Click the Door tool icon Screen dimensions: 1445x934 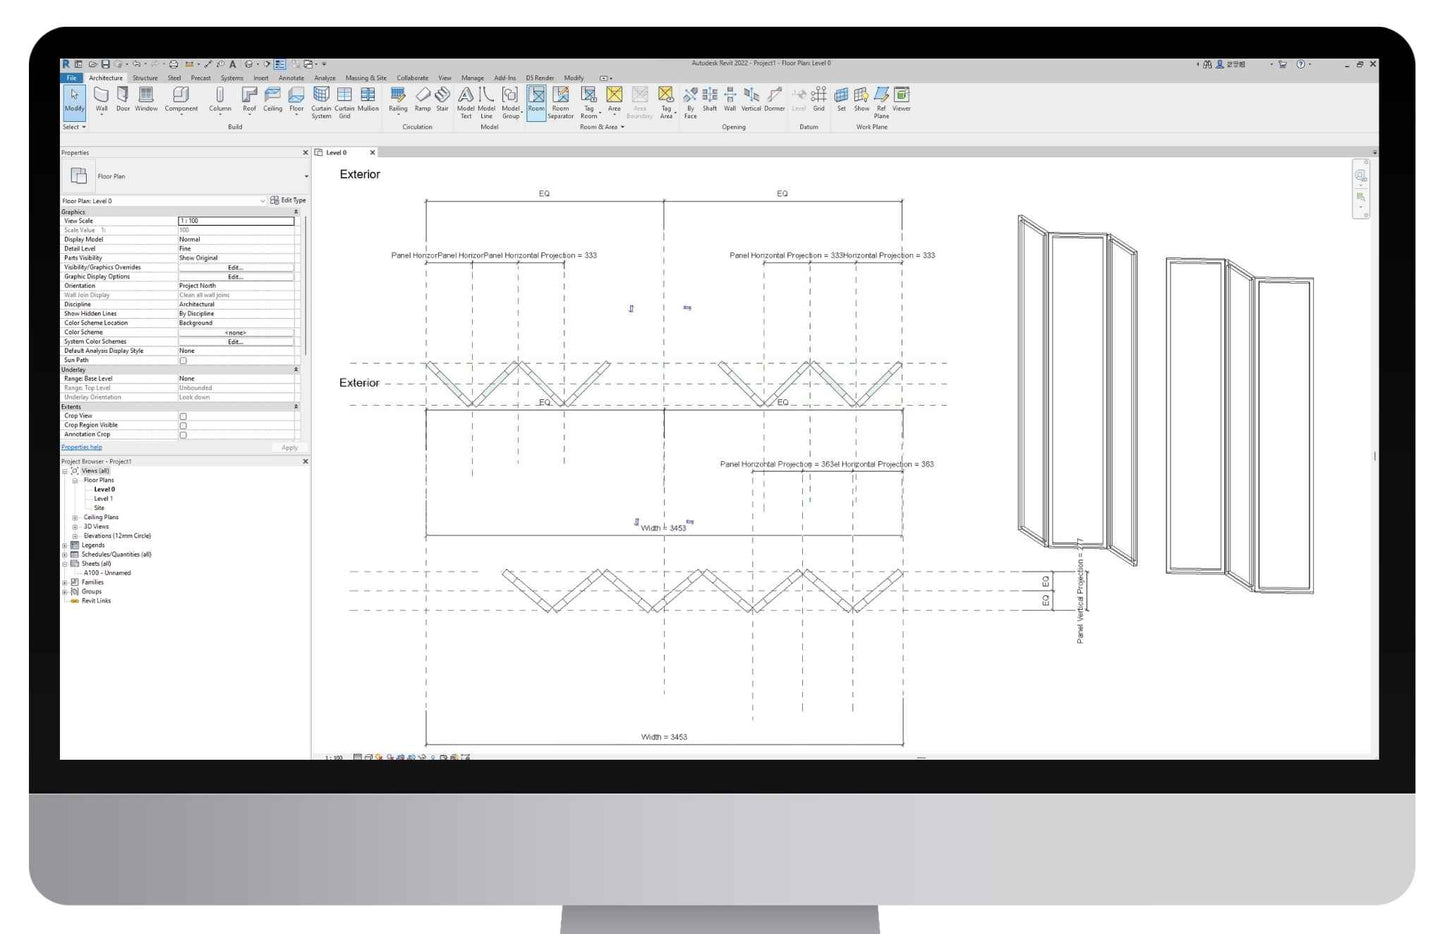point(123,98)
